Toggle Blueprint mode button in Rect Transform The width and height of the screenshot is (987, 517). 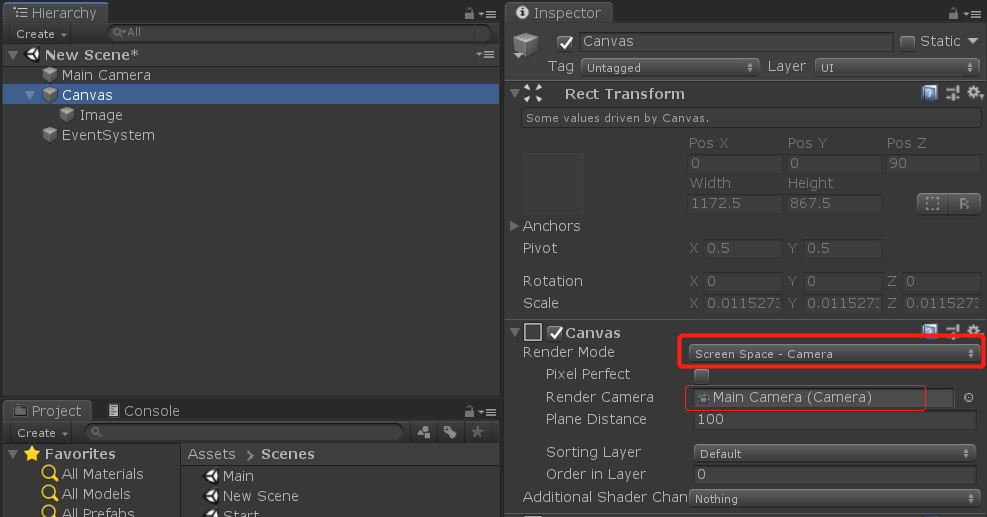click(932, 203)
